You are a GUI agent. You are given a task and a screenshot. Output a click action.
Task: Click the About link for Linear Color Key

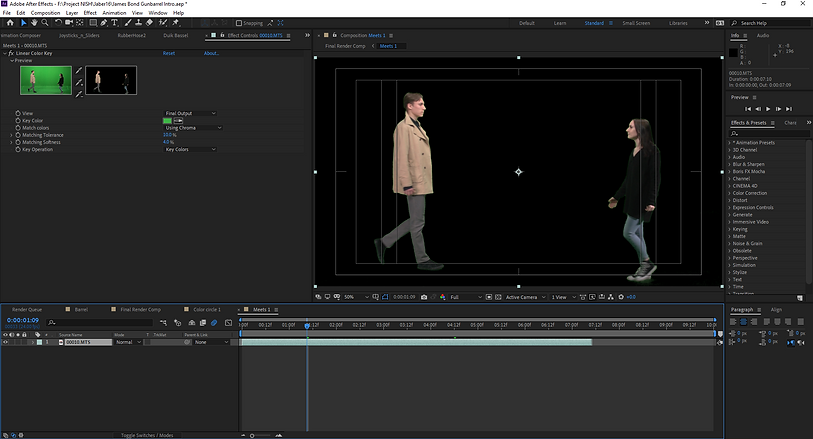click(x=211, y=53)
